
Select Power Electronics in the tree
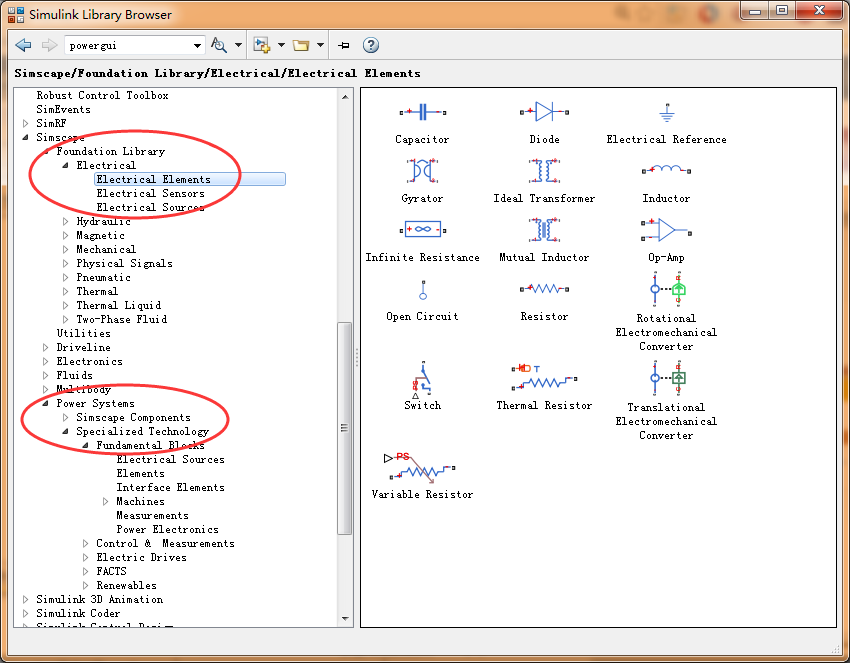(x=168, y=530)
